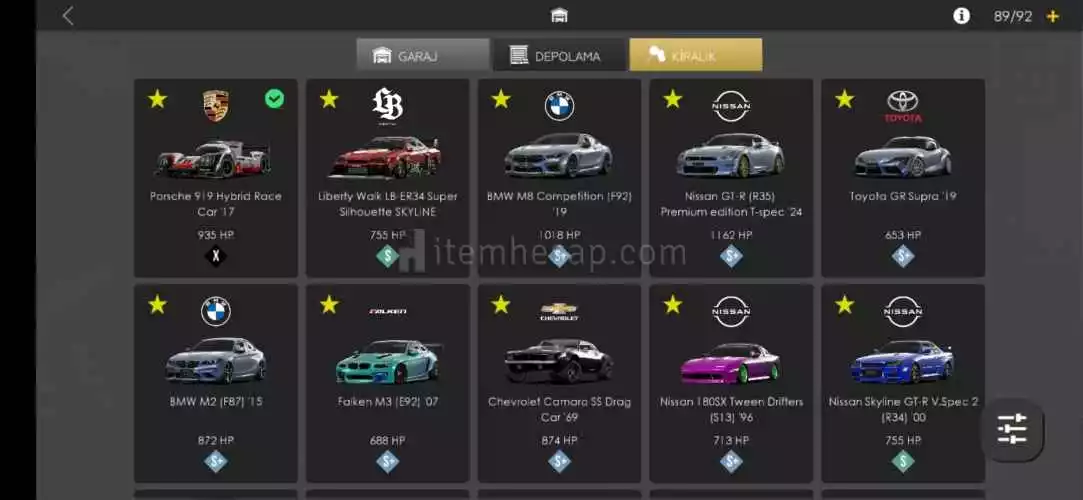Choose Nissan Skyline GT-R V.Spec 2 name

[903, 410]
